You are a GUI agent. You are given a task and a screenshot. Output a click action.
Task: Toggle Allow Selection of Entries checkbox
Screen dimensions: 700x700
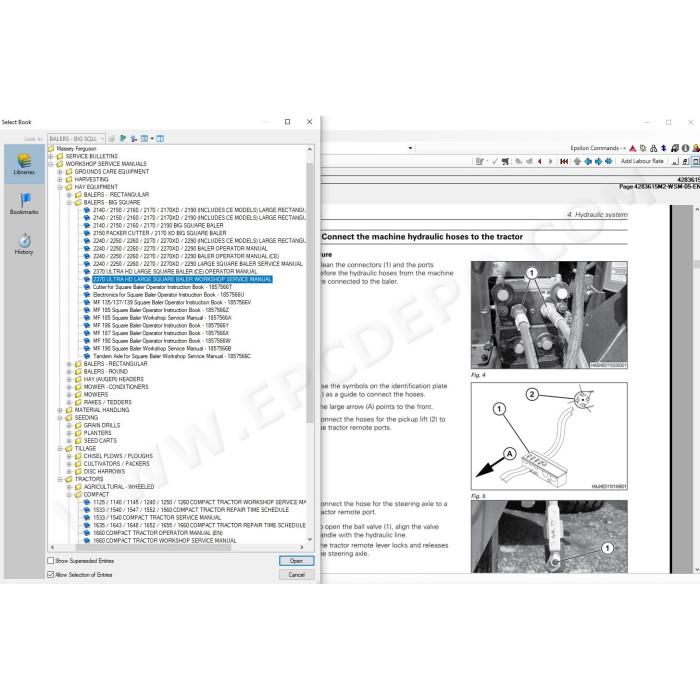pos(51,575)
